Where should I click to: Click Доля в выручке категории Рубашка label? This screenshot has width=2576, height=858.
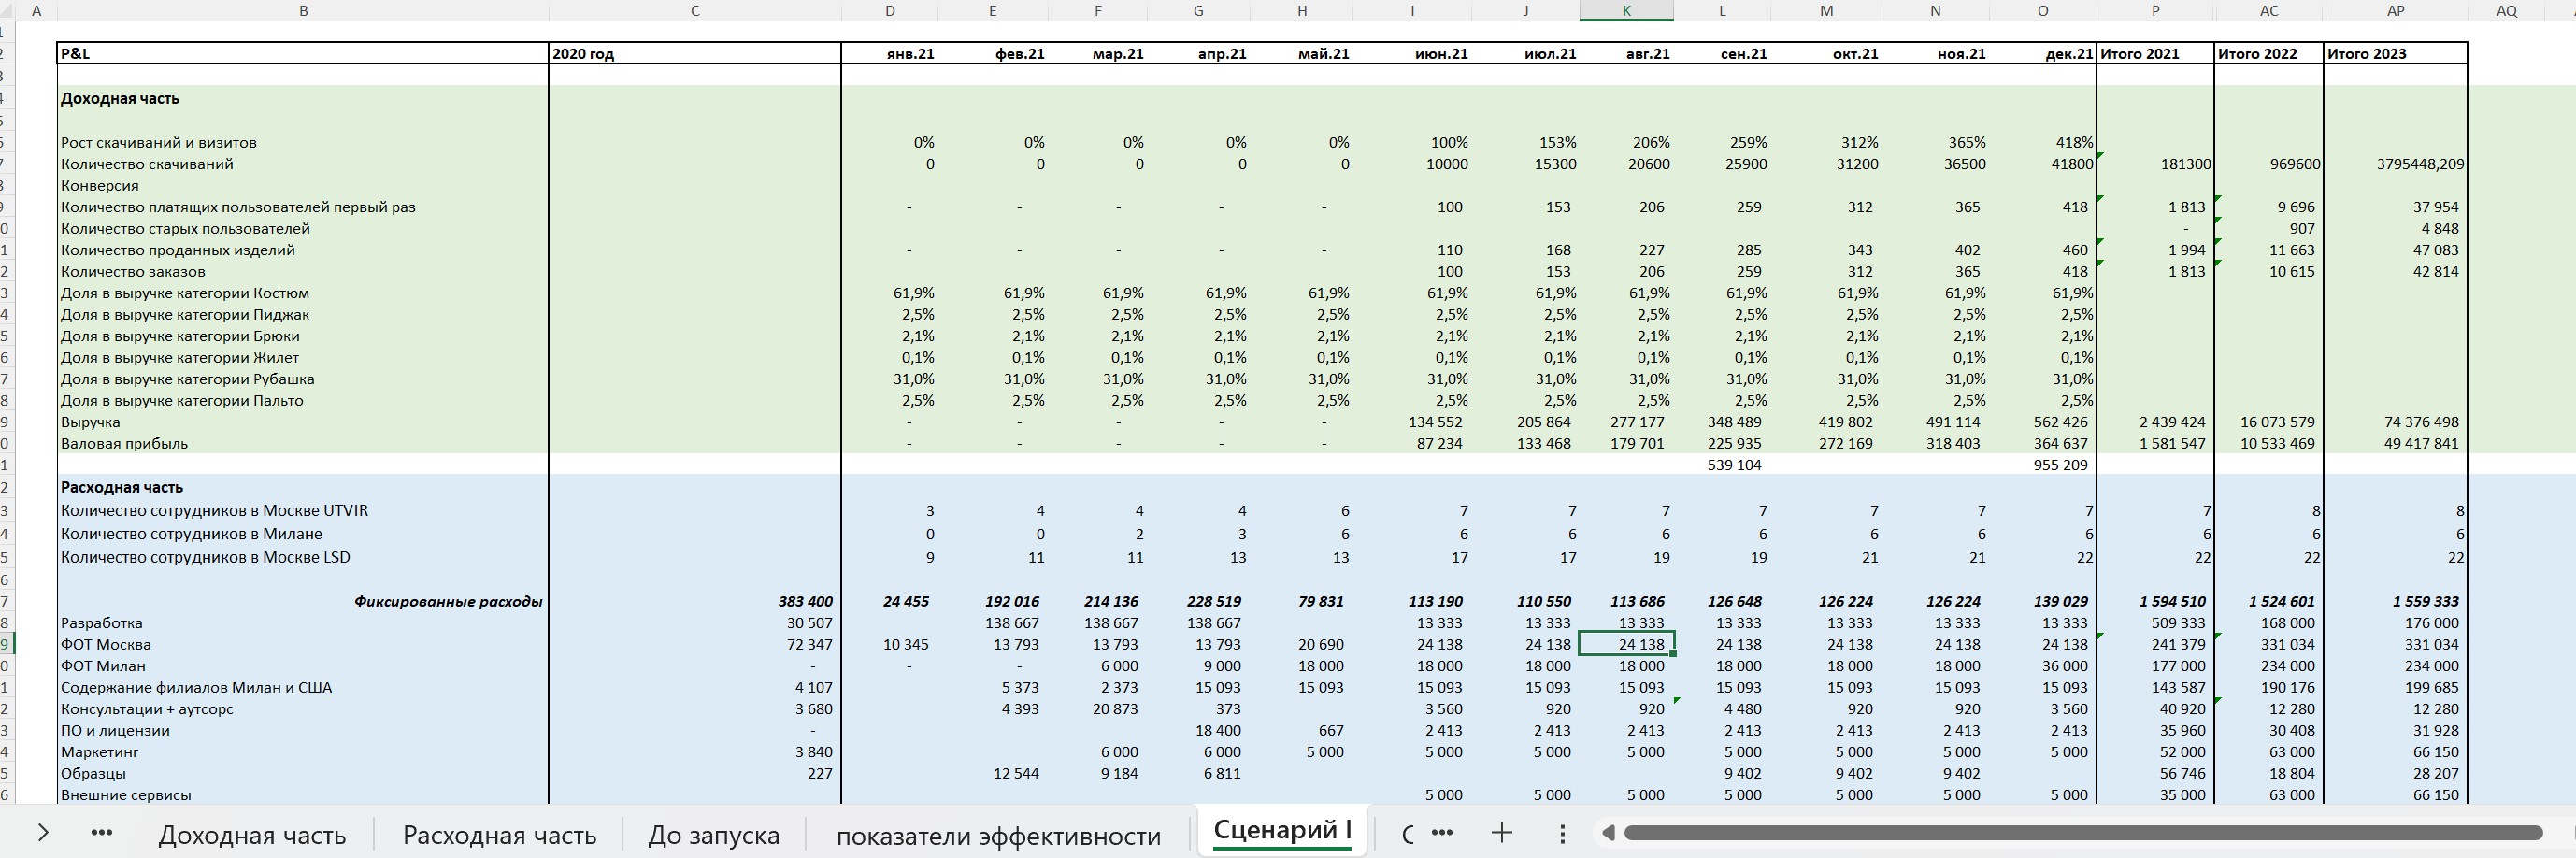click(188, 379)
